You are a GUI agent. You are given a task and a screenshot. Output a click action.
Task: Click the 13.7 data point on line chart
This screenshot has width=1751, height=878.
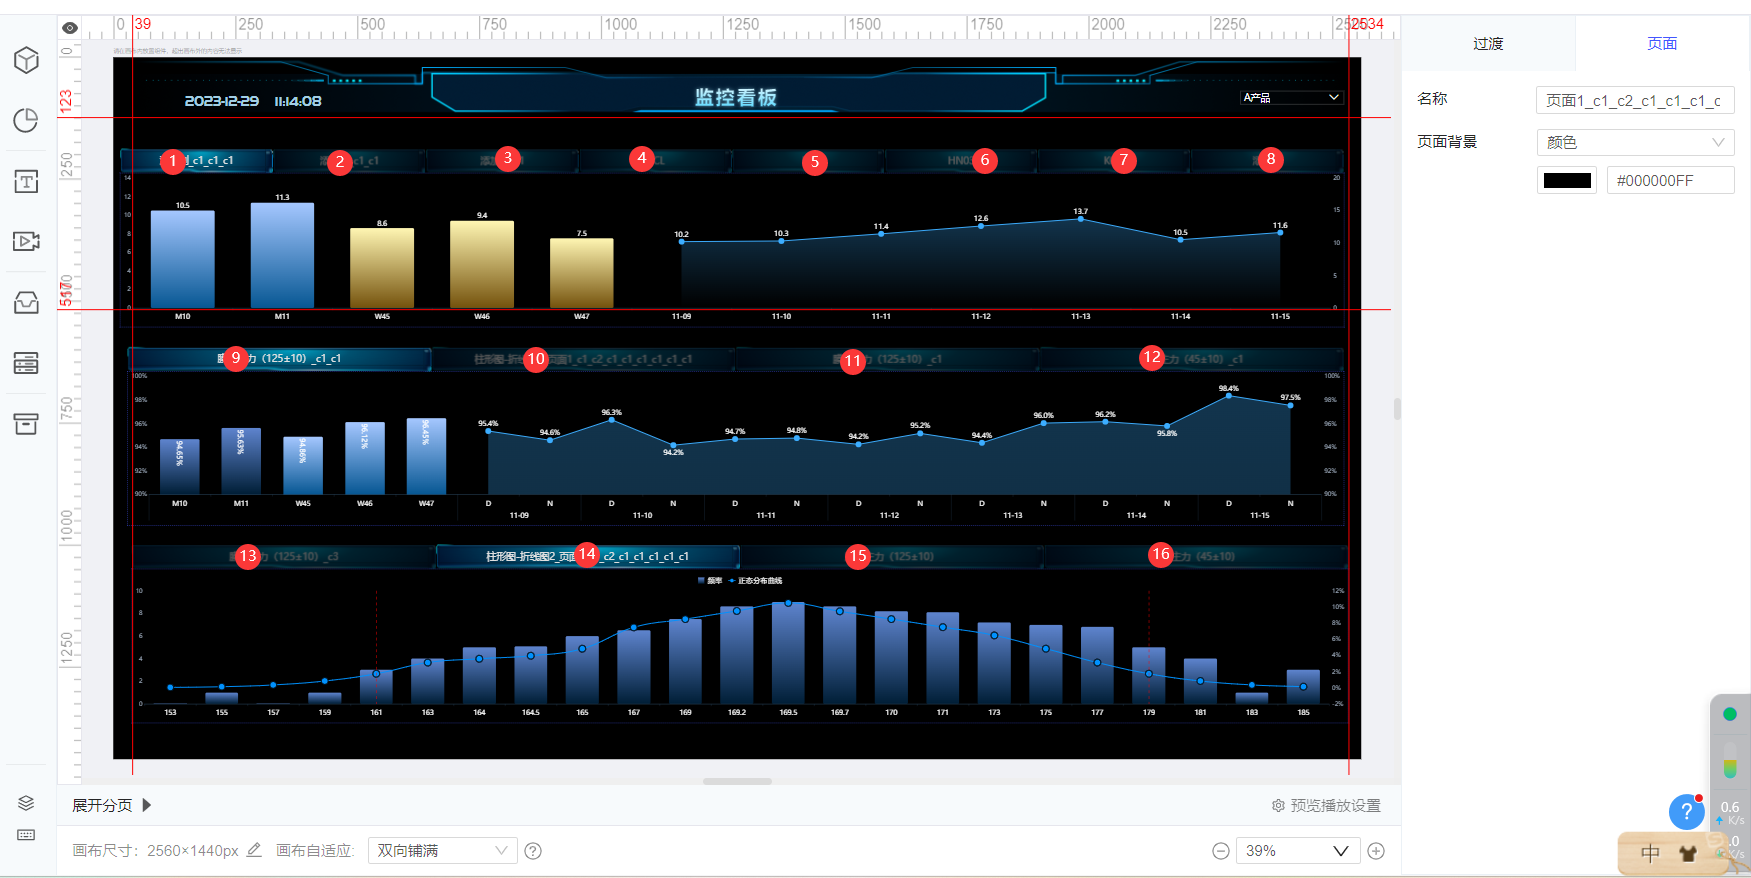[x=1080, y=218]
